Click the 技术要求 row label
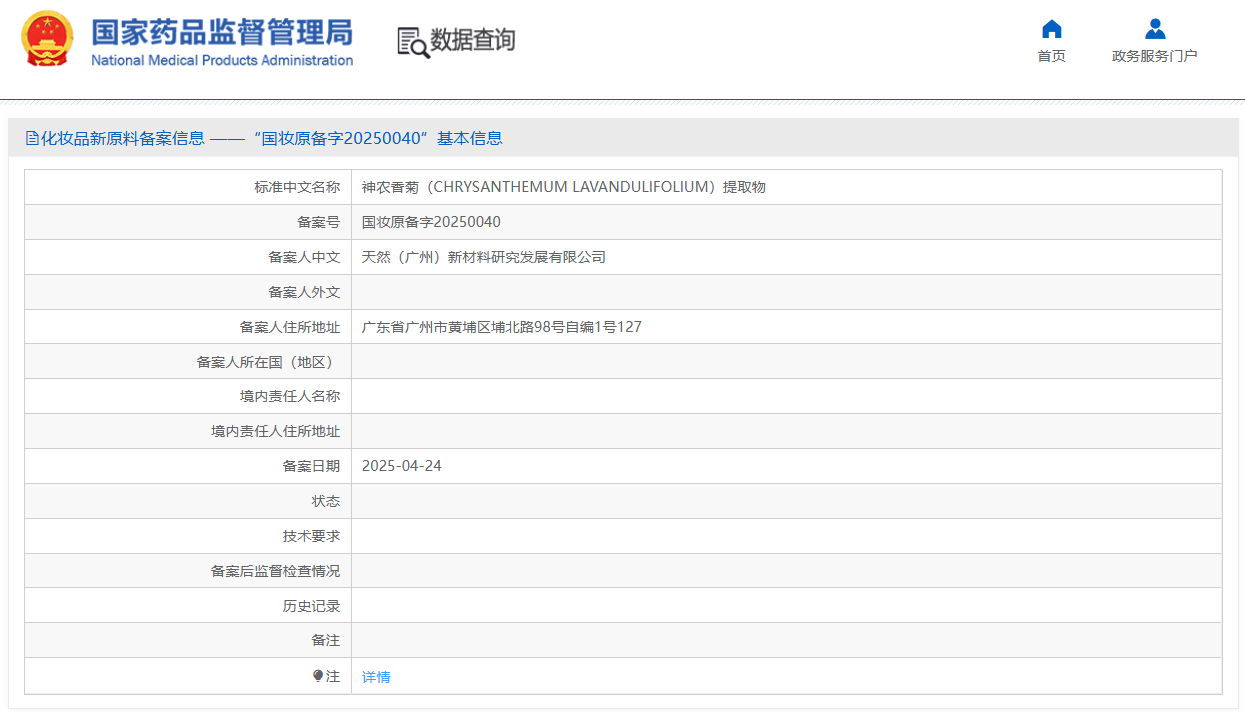 pyautogui.click(x=311, y=536)
